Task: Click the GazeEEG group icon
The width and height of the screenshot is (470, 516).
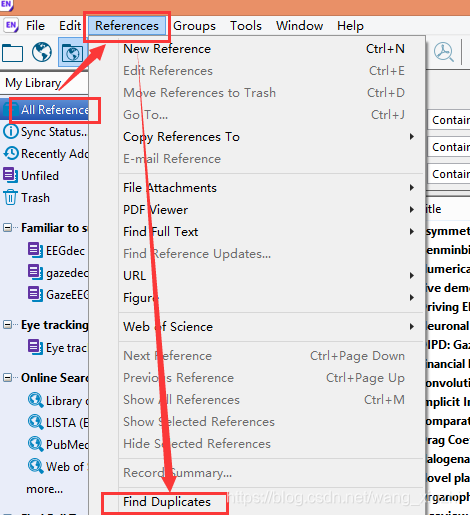Action: [35, 294]
